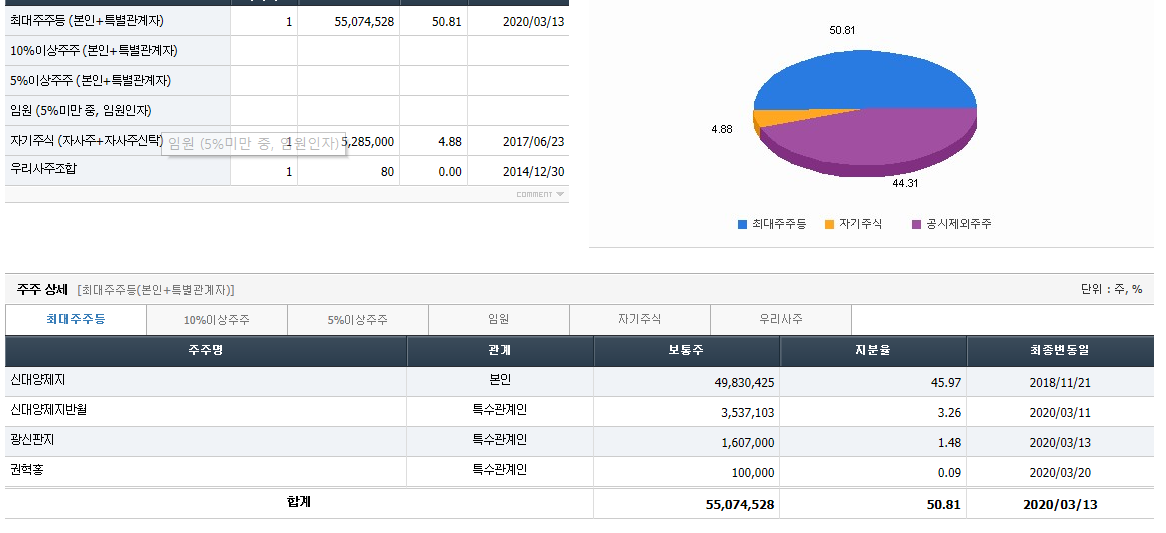Click blue 최대주주등 legend swatch
Image resolution: width=1166 pixels, height=533 pixels.
coord(742,224)
